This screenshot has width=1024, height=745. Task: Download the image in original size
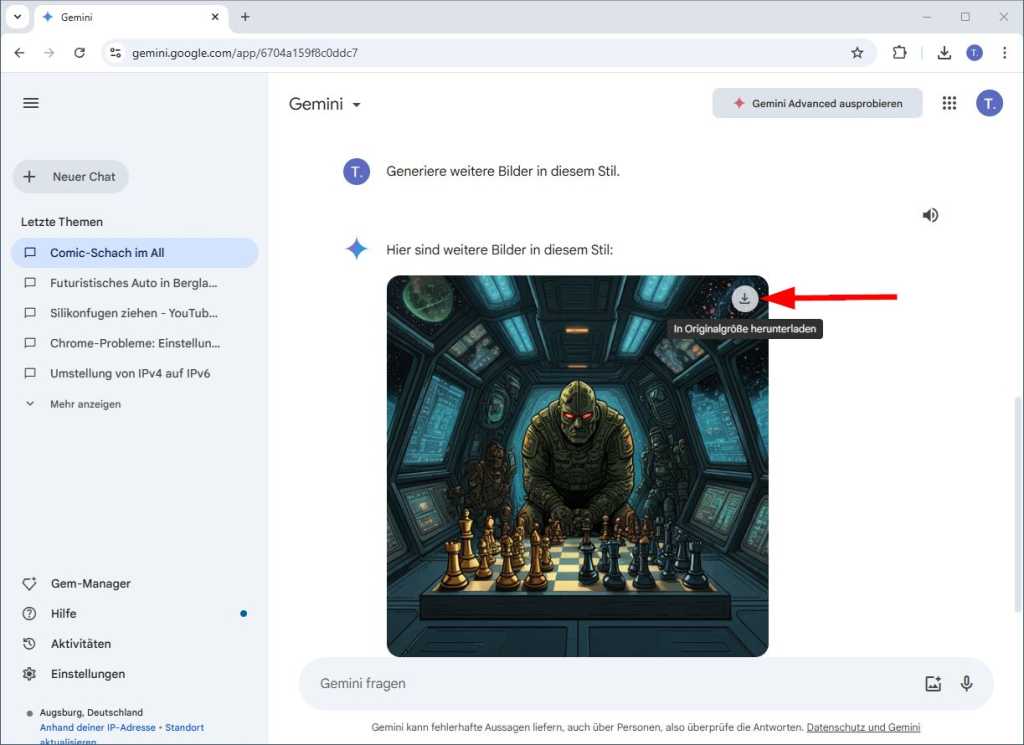click(x=744, y=297)
